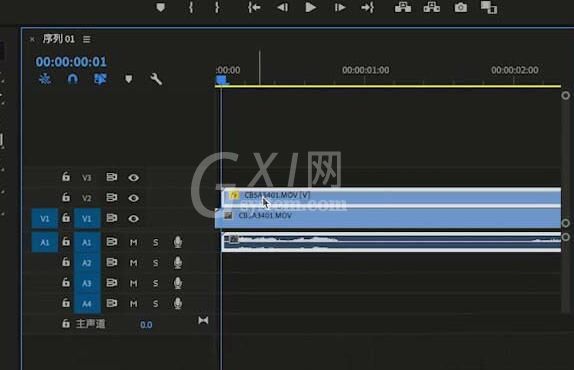The image size is (574, 370).
Task: Toggle A1 source patching
Action: point(45,242)
